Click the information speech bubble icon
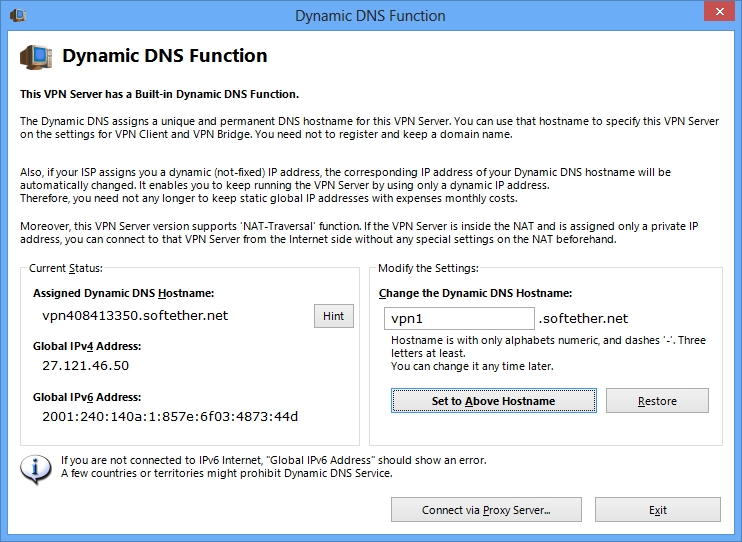 pyautogui.click(x=35, y=469)
